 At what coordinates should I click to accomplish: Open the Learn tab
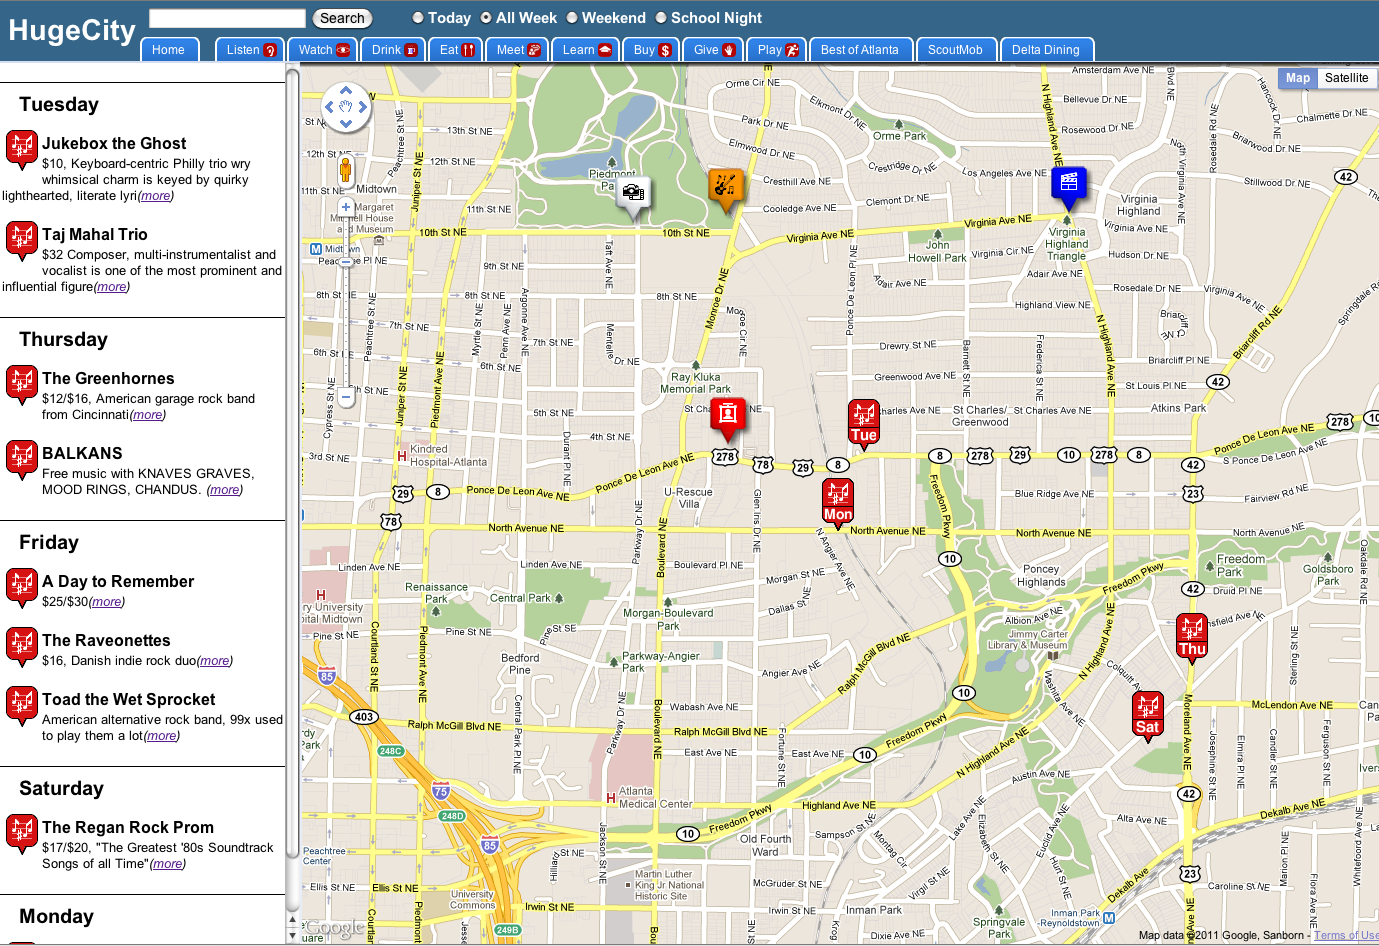click(x=586, y=50)
